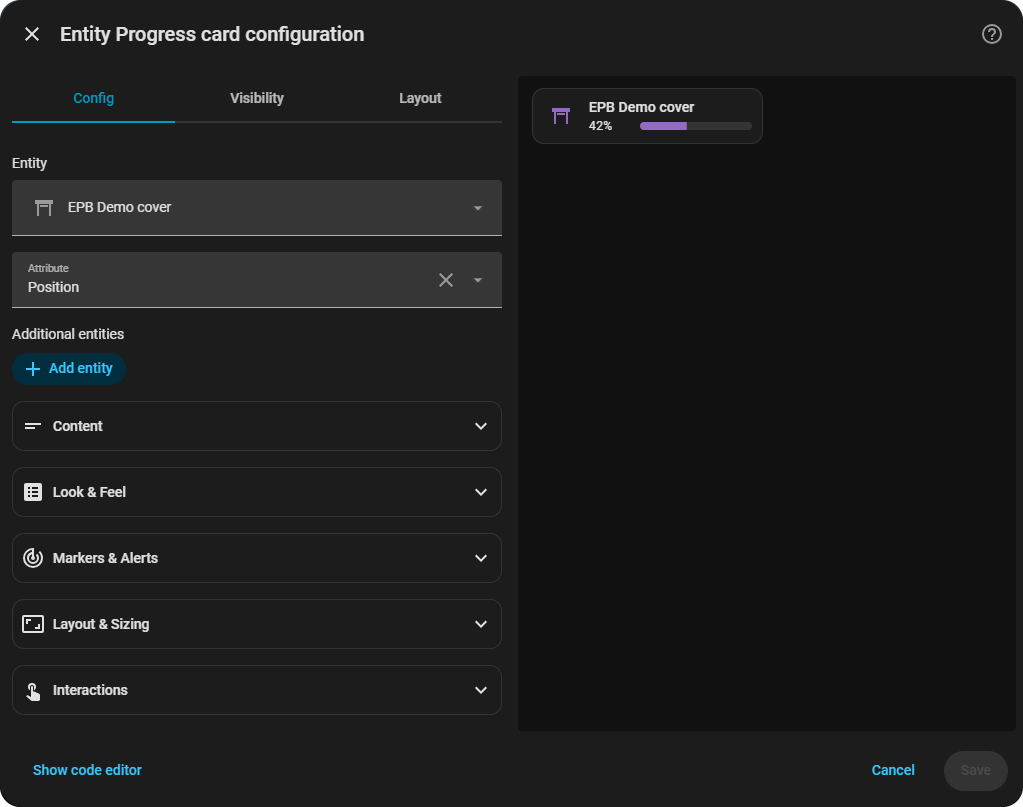
Task: Click the cover icon in Entity field
Action: coord(44,207)
